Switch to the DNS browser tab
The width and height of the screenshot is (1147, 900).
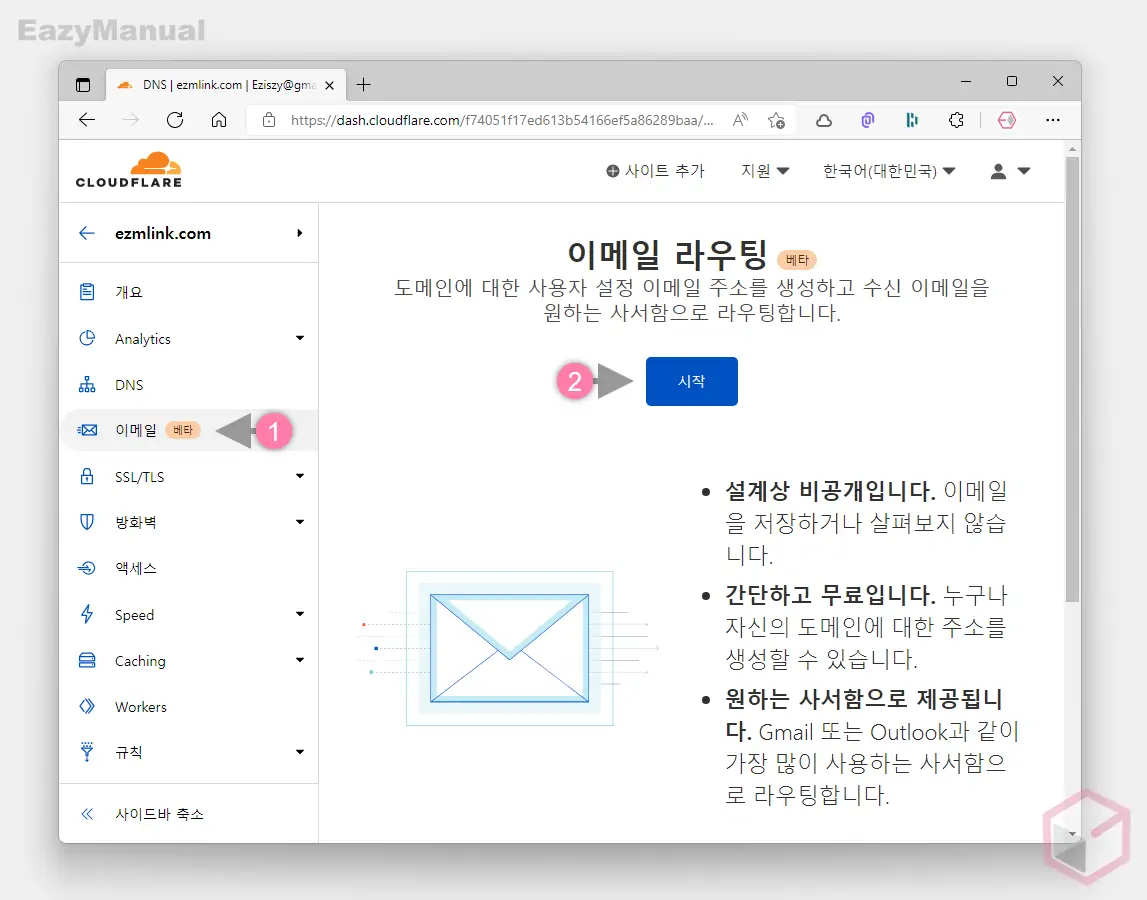220,85
